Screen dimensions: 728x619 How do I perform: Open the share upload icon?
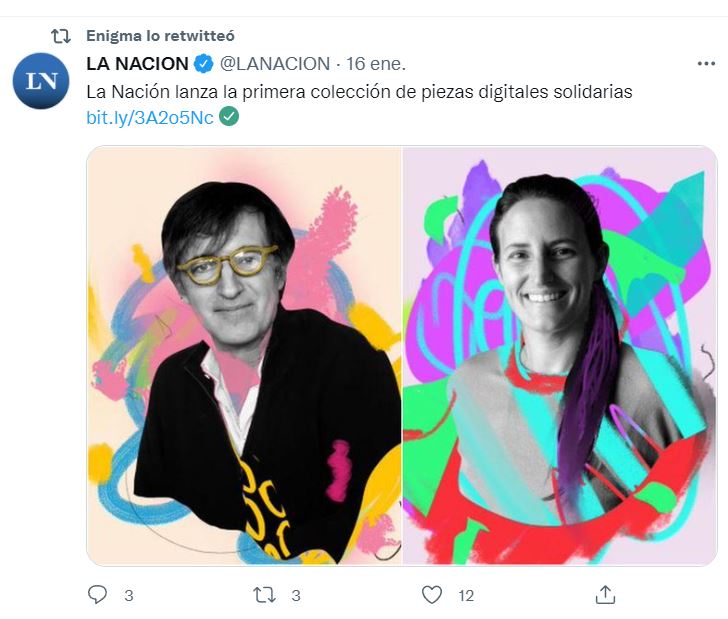[605, 595]
